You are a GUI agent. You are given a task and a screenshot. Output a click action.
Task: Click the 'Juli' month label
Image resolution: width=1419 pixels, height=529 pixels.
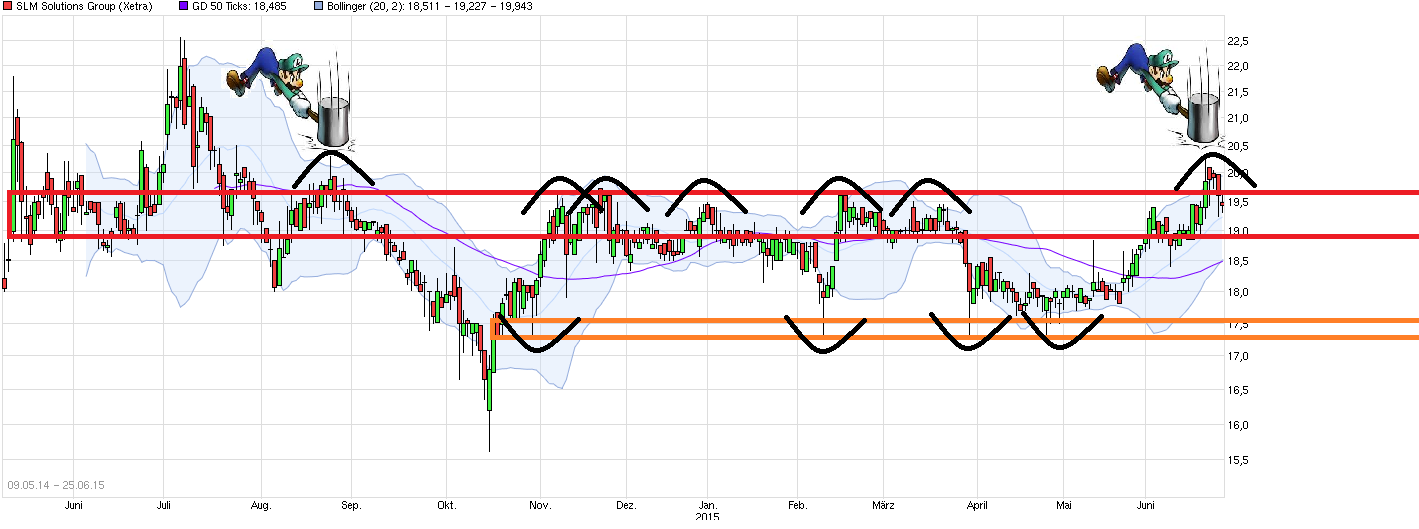pos(163,506)
